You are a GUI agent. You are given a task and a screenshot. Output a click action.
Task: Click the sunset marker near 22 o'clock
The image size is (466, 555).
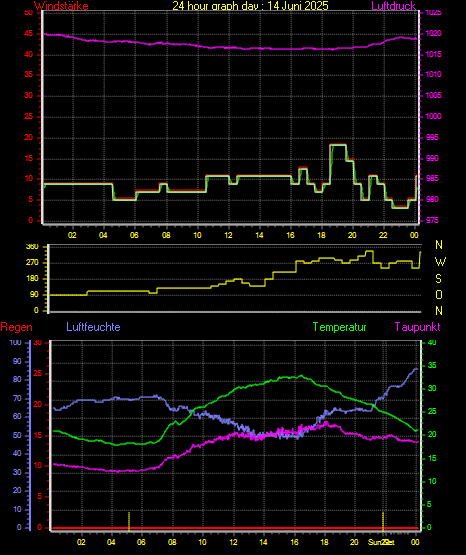point(383,521)
